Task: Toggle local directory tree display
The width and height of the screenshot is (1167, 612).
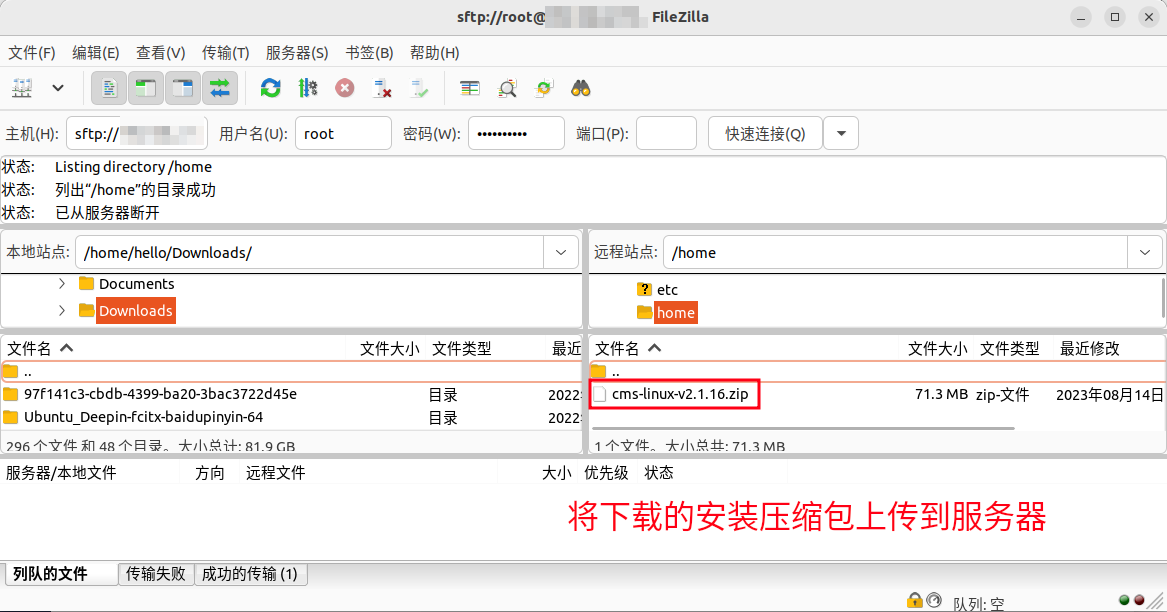Action: (x=146, y=89)
